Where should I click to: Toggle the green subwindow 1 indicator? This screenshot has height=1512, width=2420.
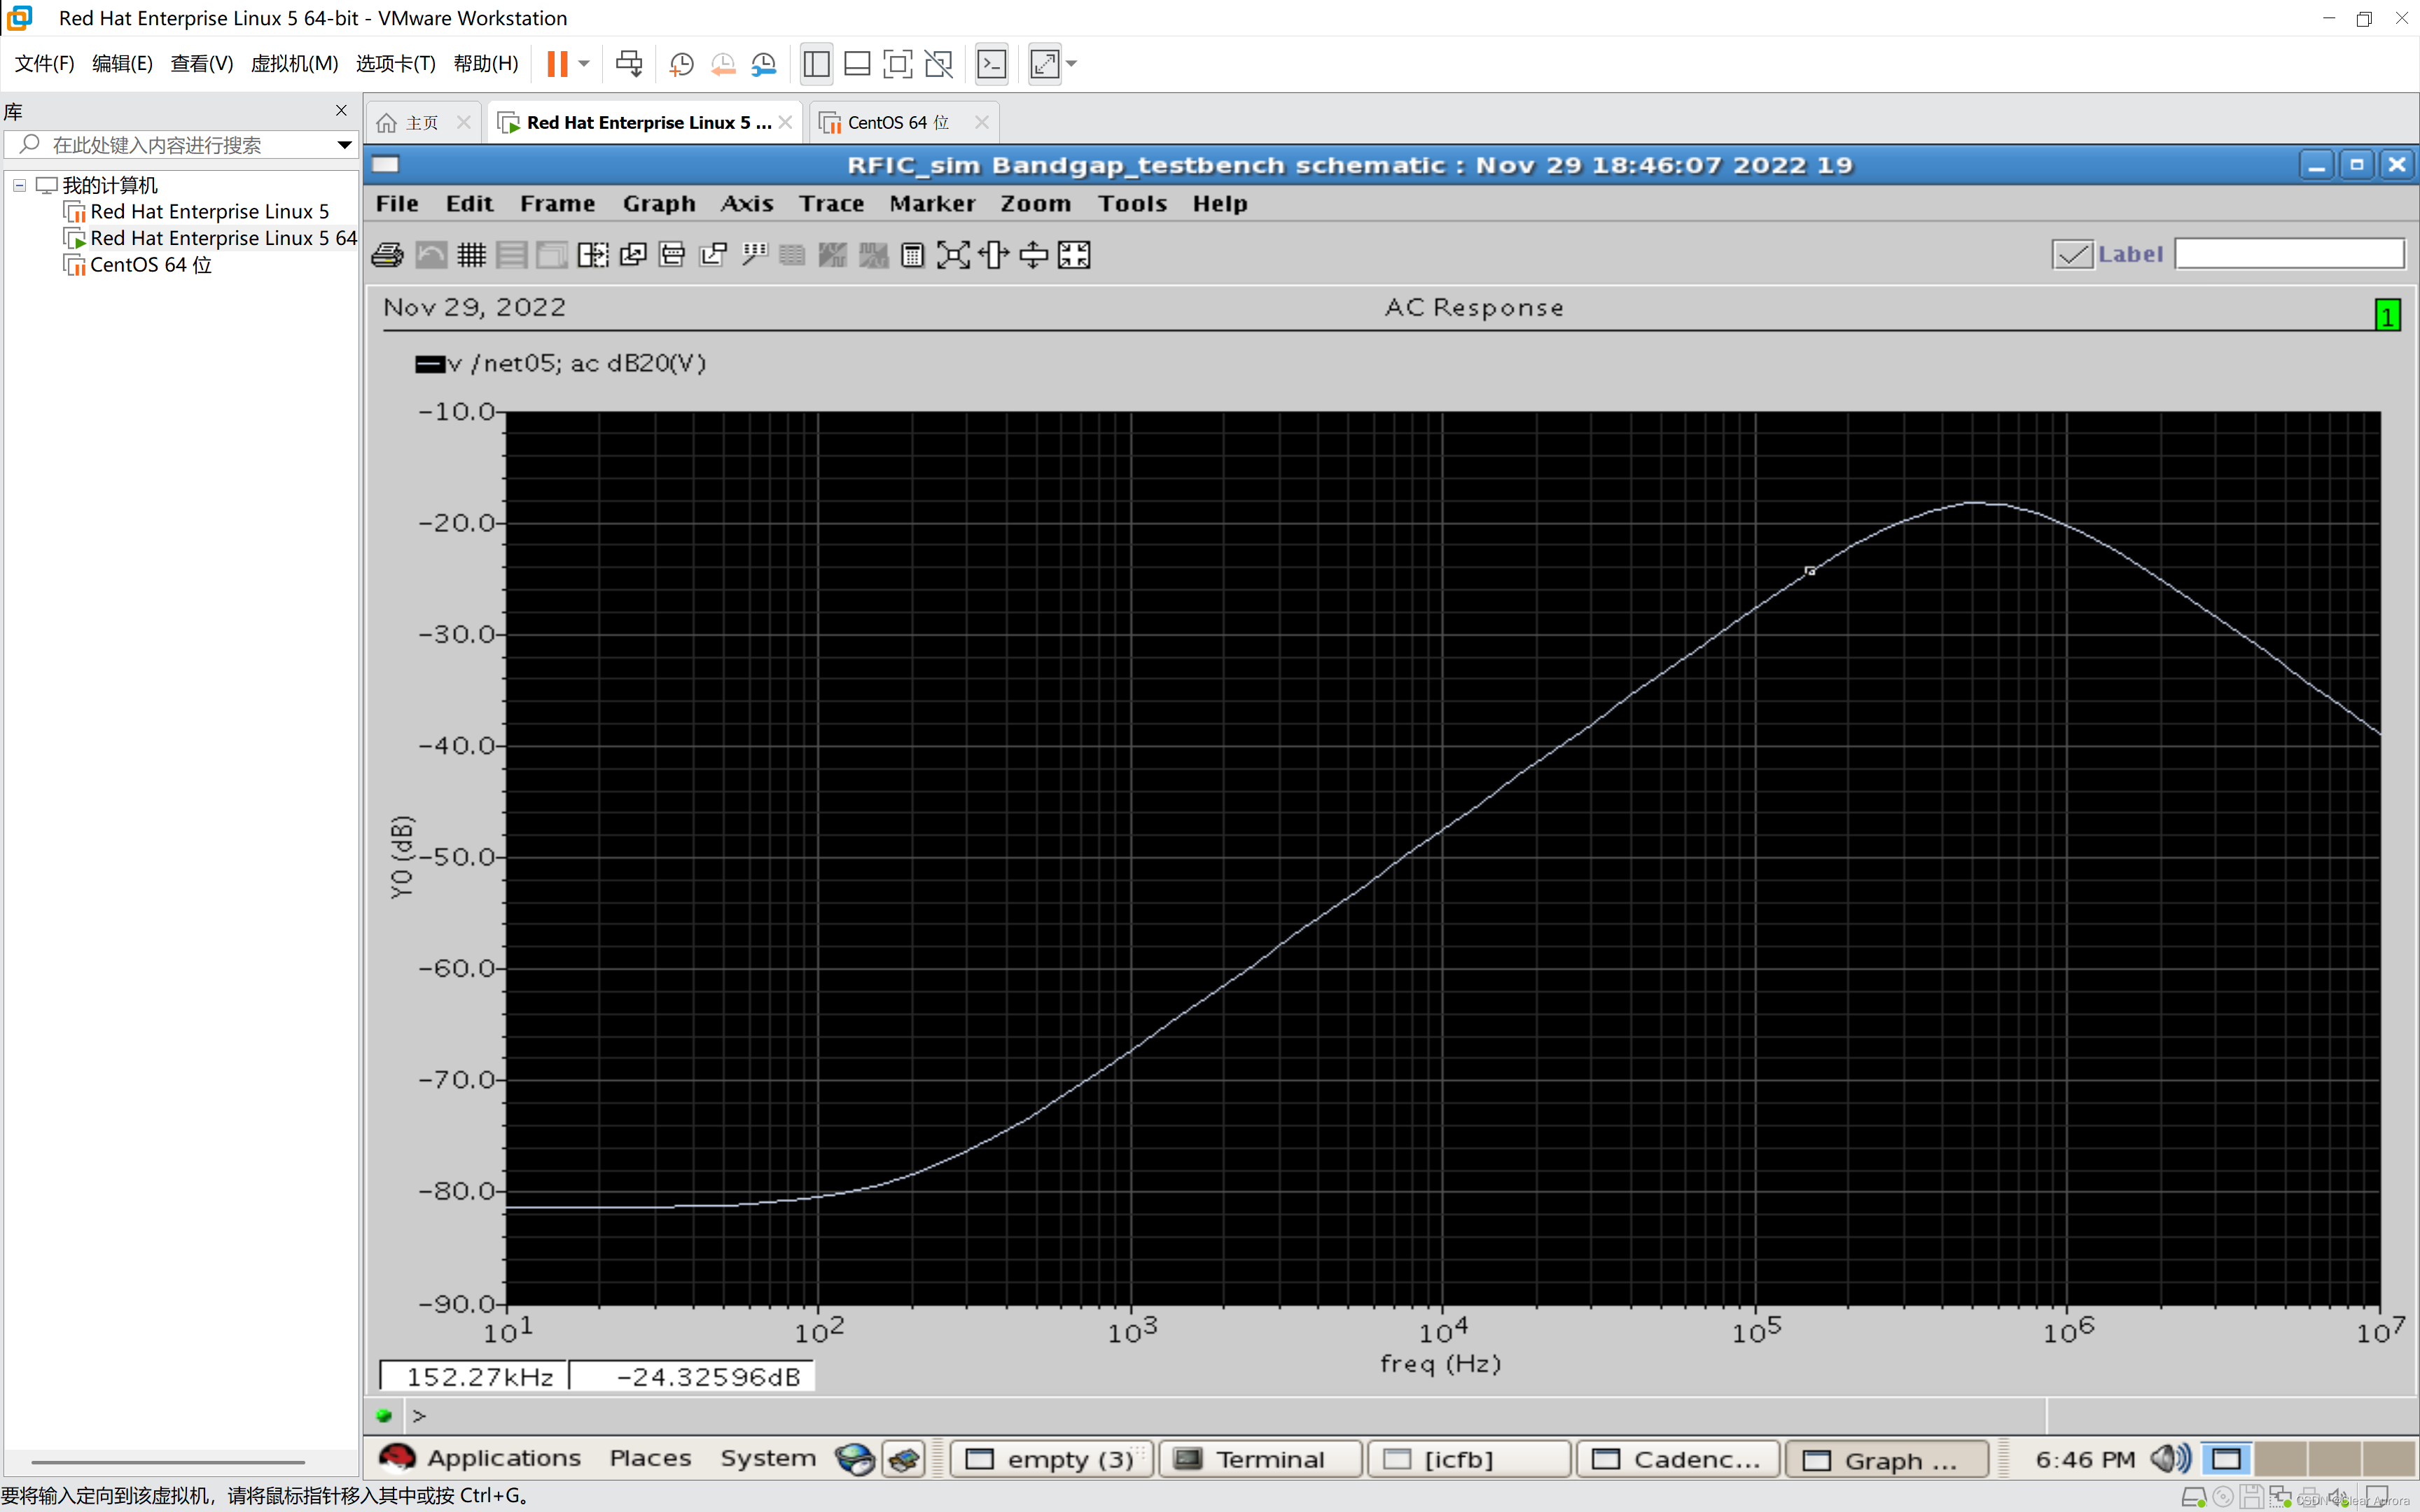pos(2387,316)
